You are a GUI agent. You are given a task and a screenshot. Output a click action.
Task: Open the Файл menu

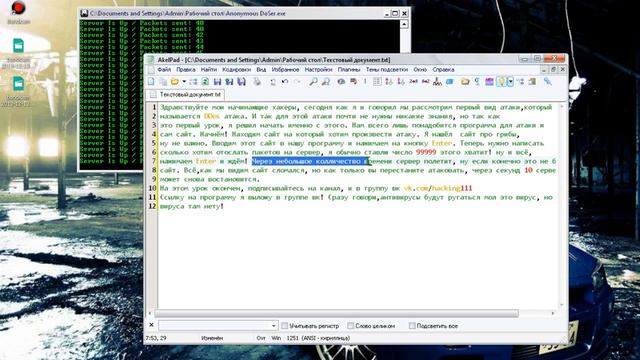point(164,70)
